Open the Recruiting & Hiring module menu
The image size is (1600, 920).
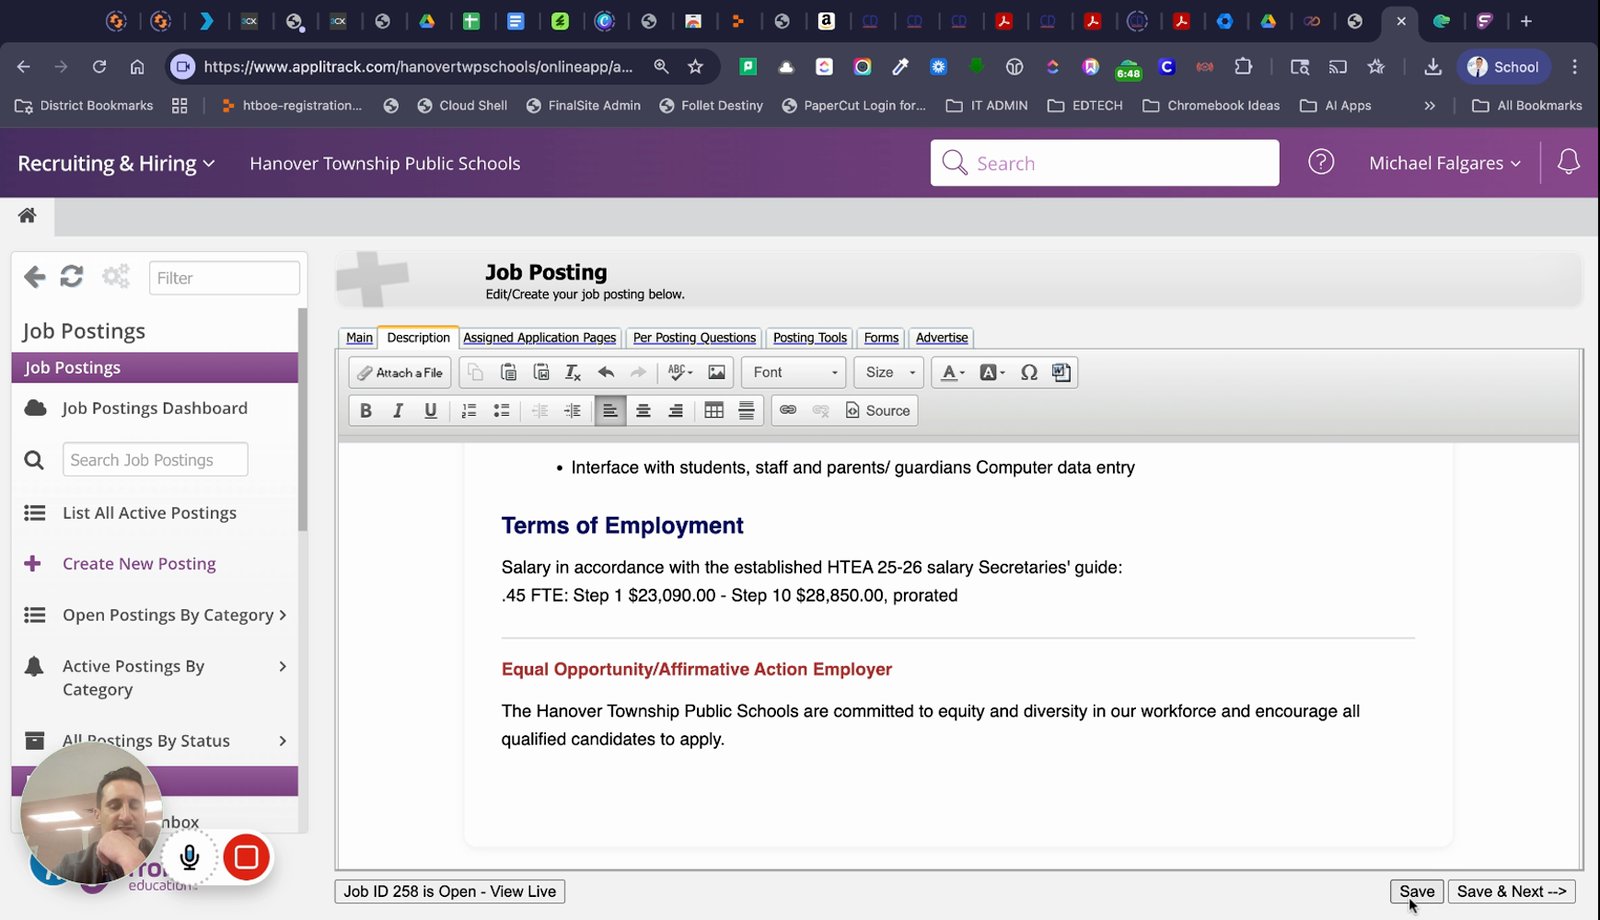(x=116, y=163)
